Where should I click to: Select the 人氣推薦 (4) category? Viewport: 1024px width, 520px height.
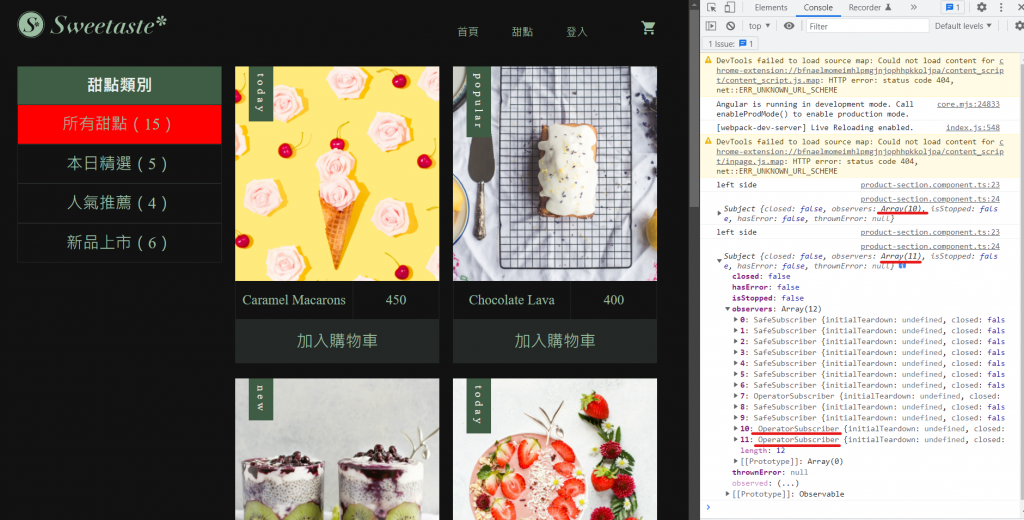tap(120, 203)
